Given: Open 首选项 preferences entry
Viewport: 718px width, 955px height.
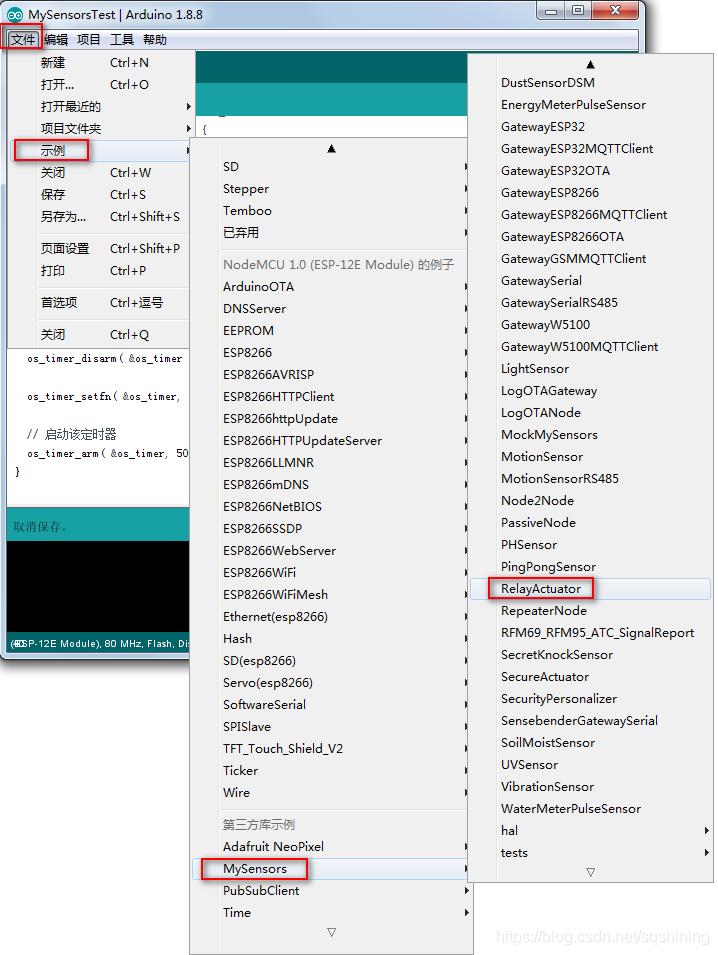Looking at the screenshot, I should pyautogui.click(x=101, y=303).
